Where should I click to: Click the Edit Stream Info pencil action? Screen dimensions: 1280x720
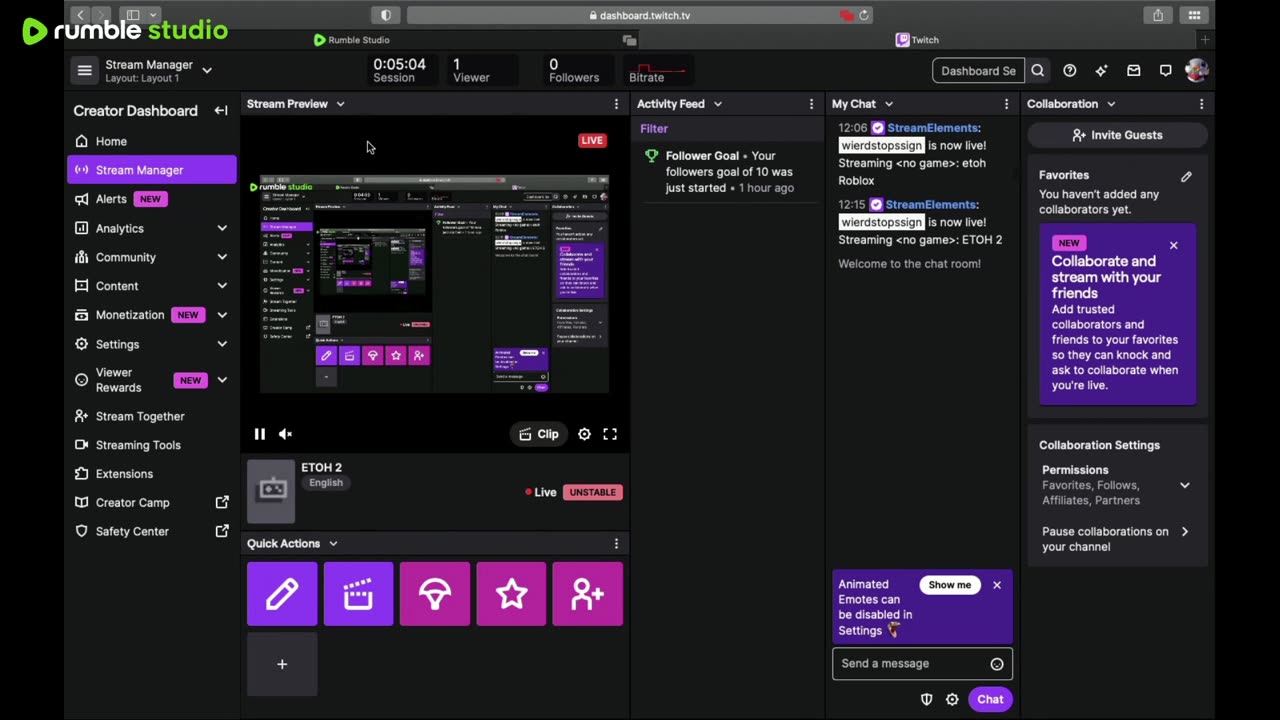[x=282, y=594]
